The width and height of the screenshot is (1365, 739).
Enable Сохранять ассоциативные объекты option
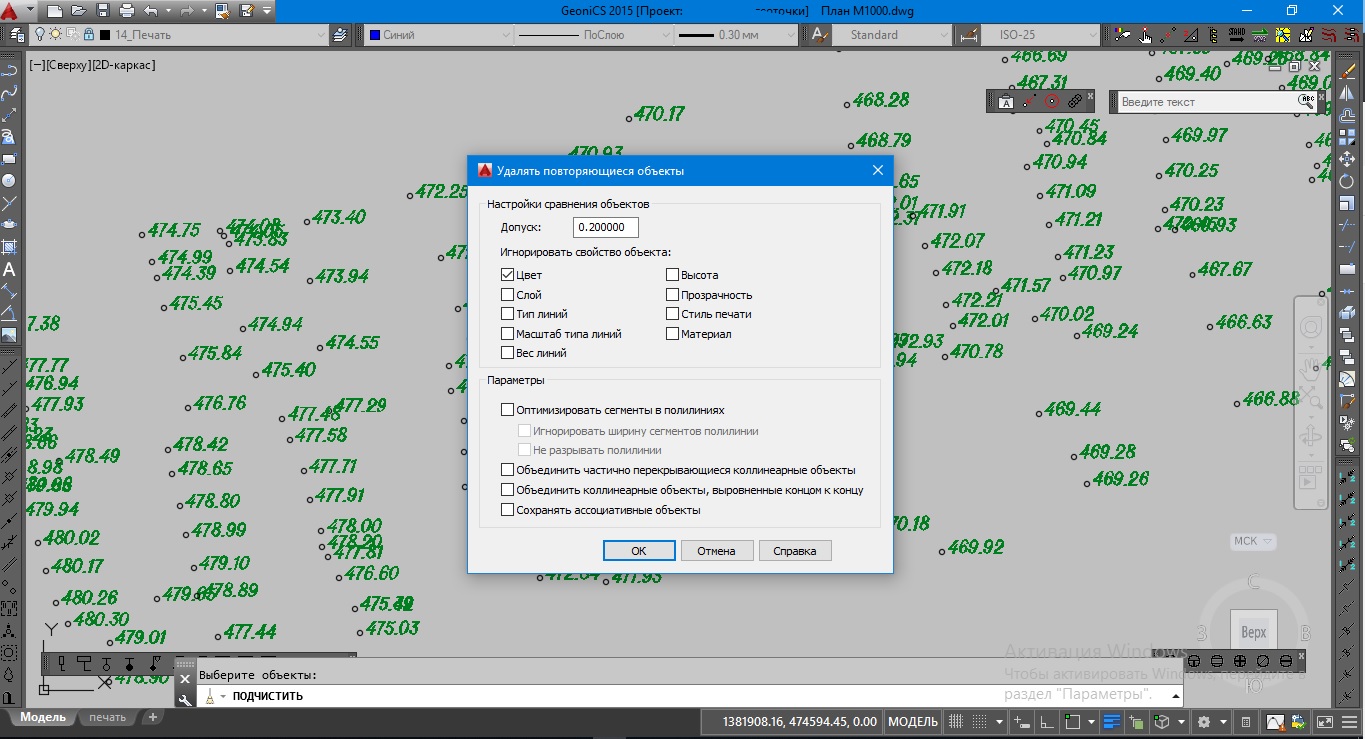tap(507, 510)
